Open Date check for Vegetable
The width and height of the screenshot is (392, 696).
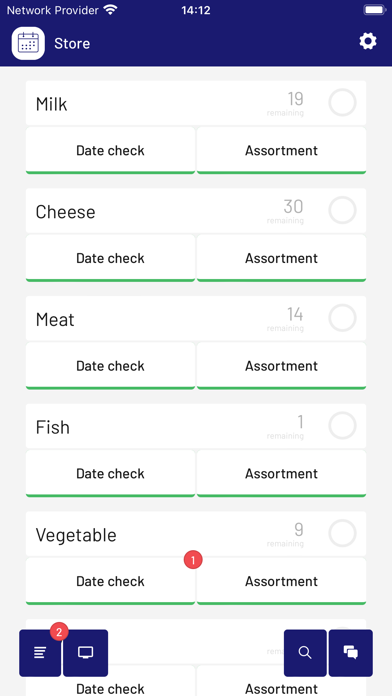(110, 581)
